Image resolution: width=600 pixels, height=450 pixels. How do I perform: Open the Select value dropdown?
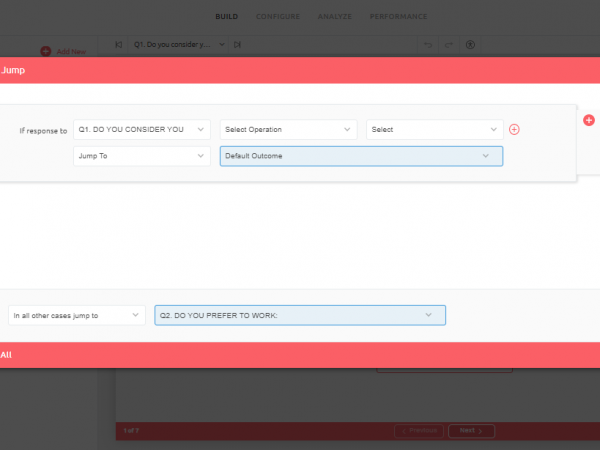(434, 130)
